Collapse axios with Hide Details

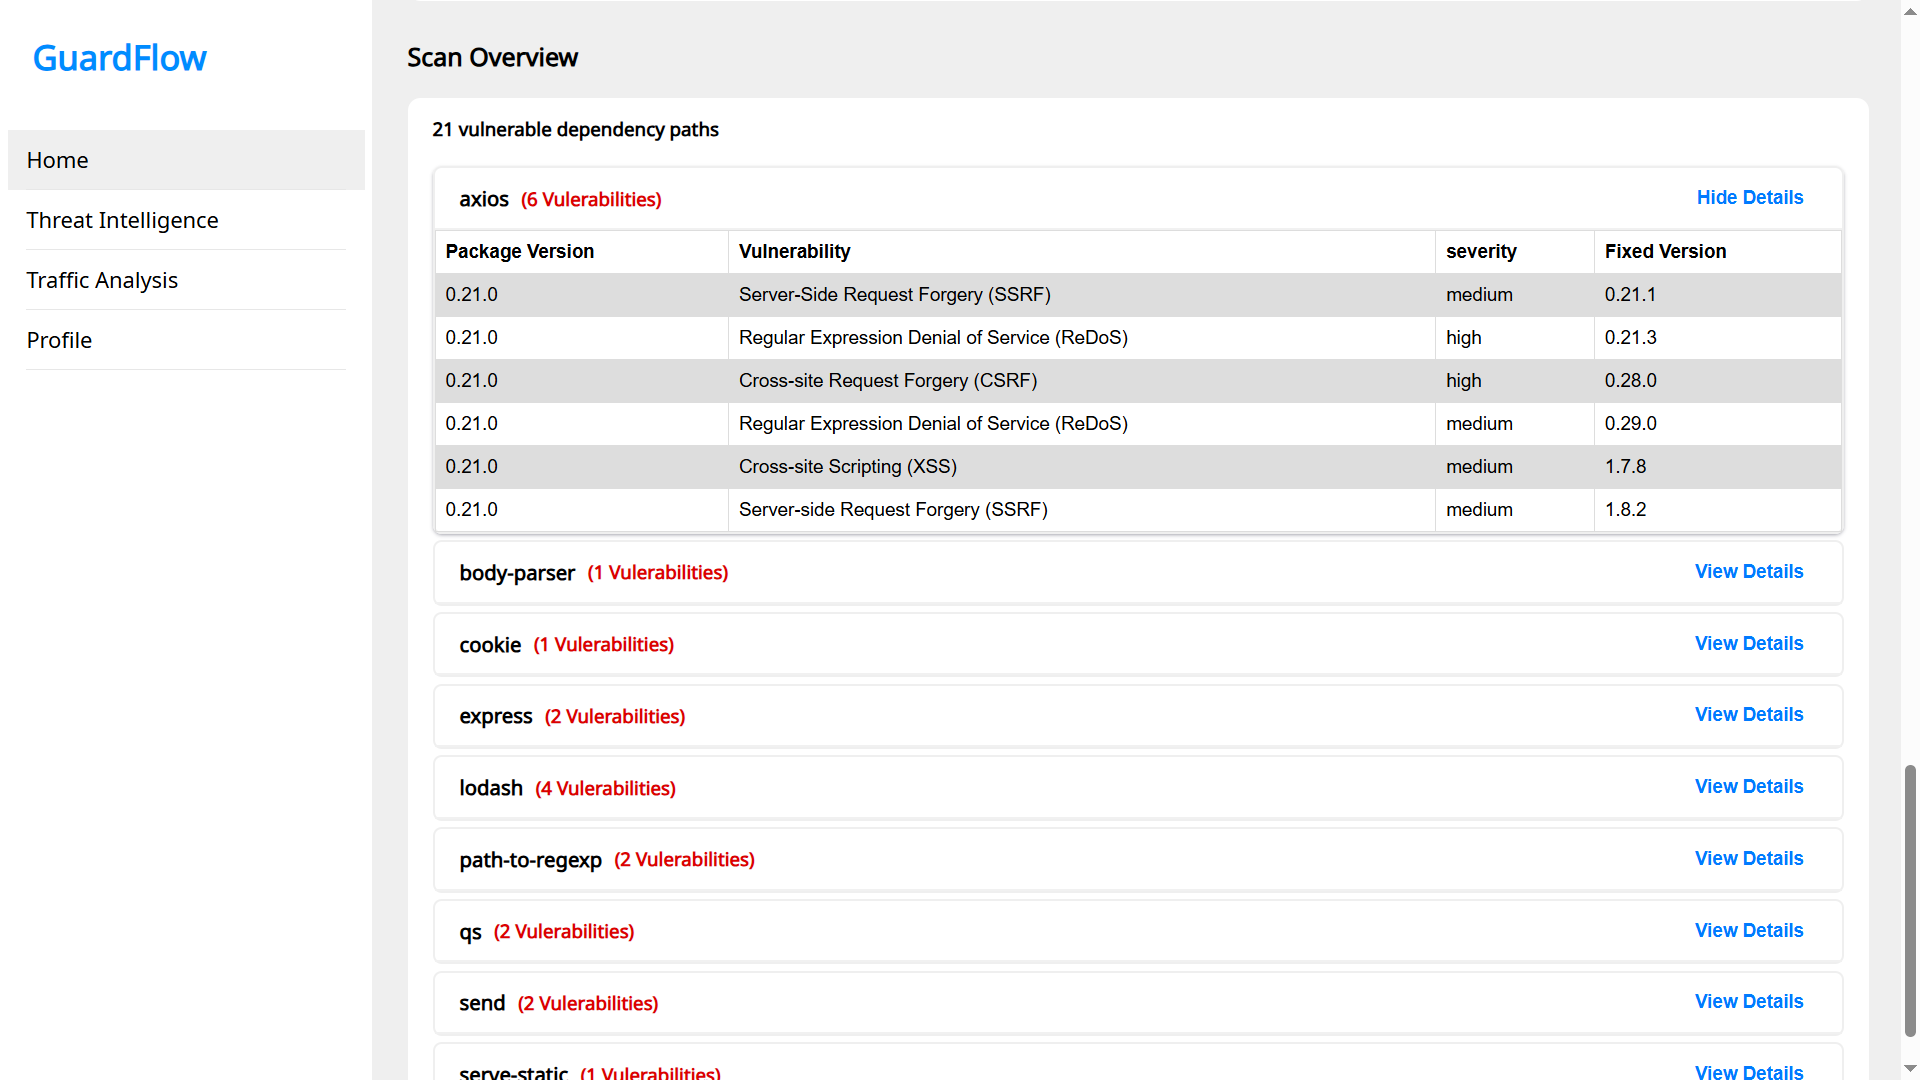click(x=1749, y=197)
